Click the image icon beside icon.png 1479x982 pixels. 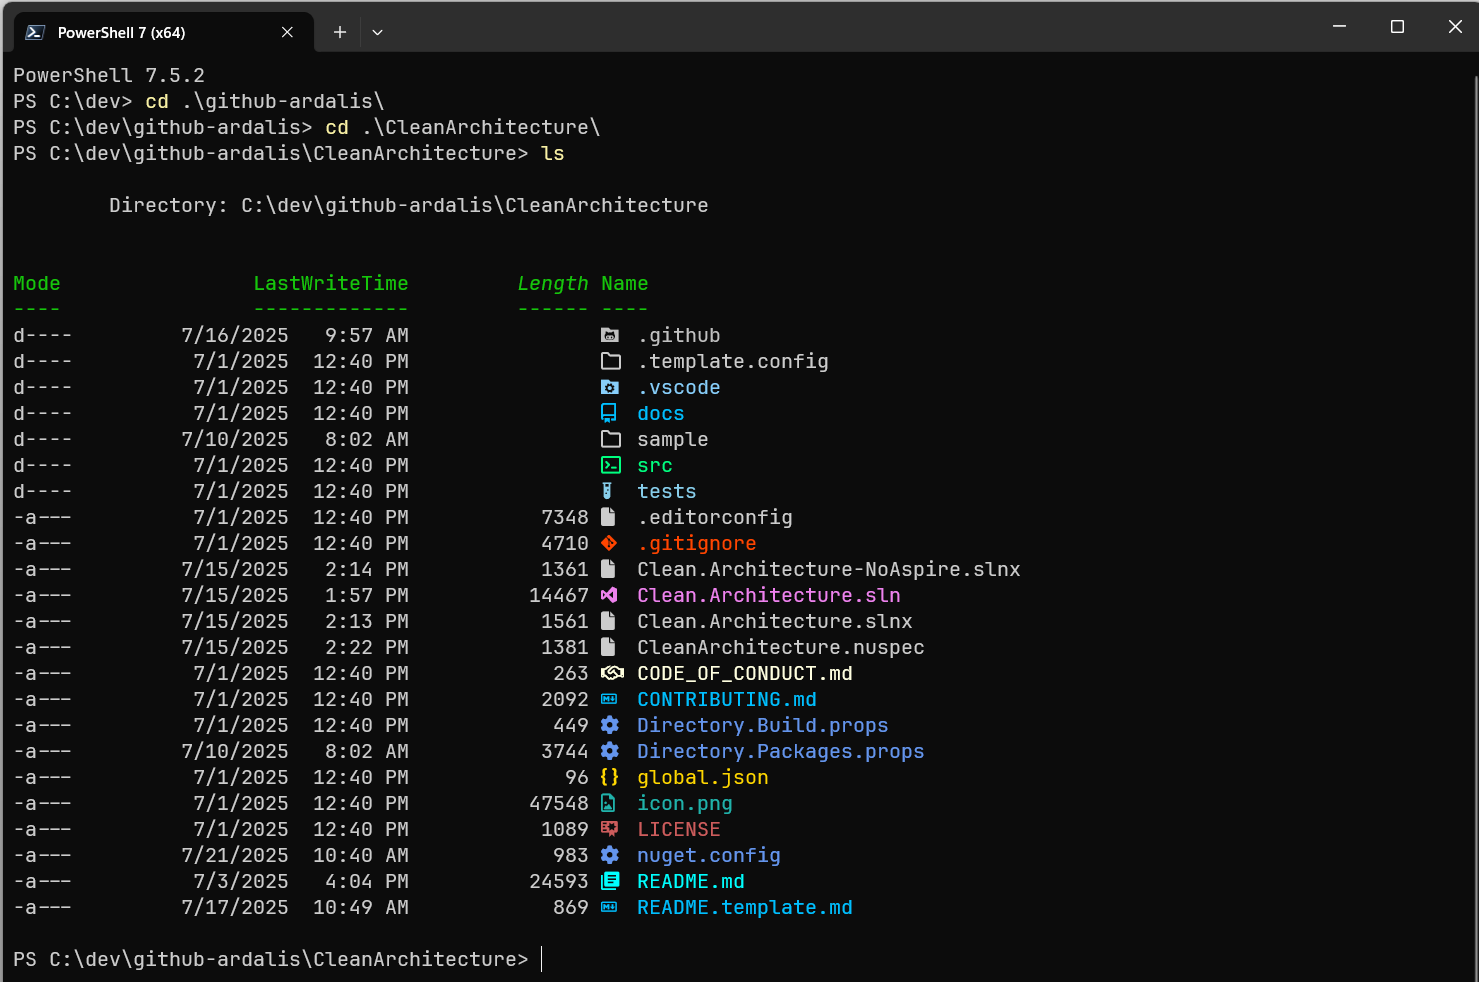pyautogui.click(x=611, y=803)
